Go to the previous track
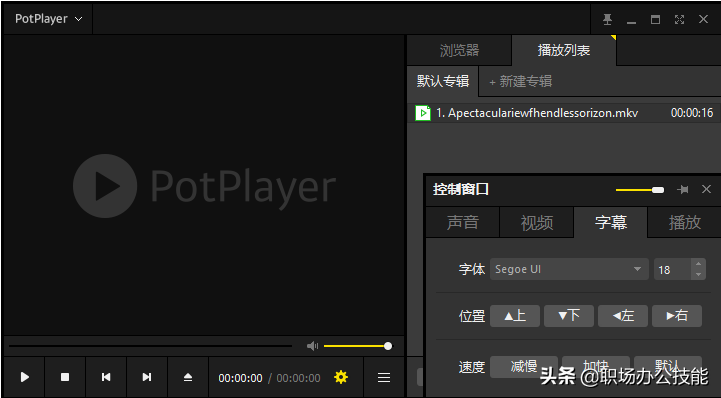 (x=106, y=377)
